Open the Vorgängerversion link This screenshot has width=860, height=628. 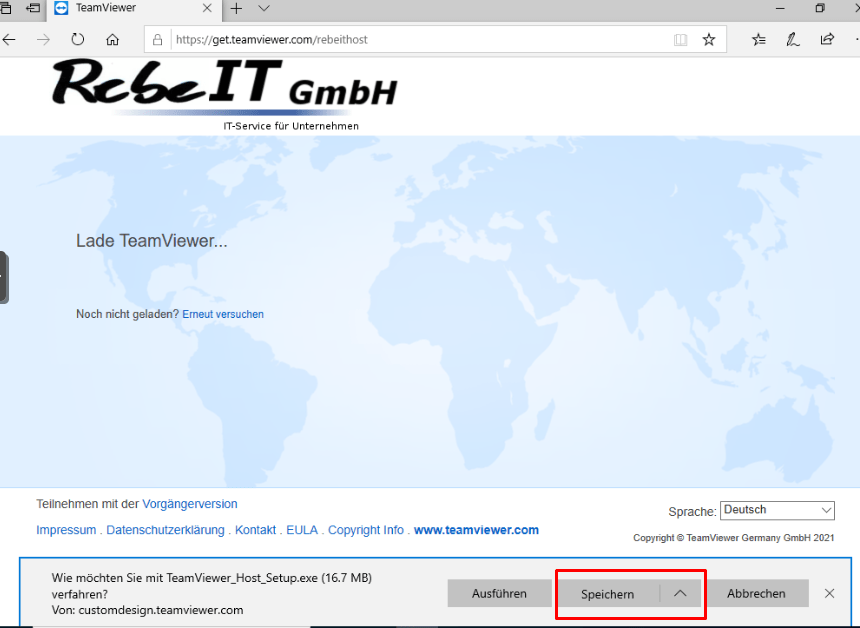[x=190, y=504]
